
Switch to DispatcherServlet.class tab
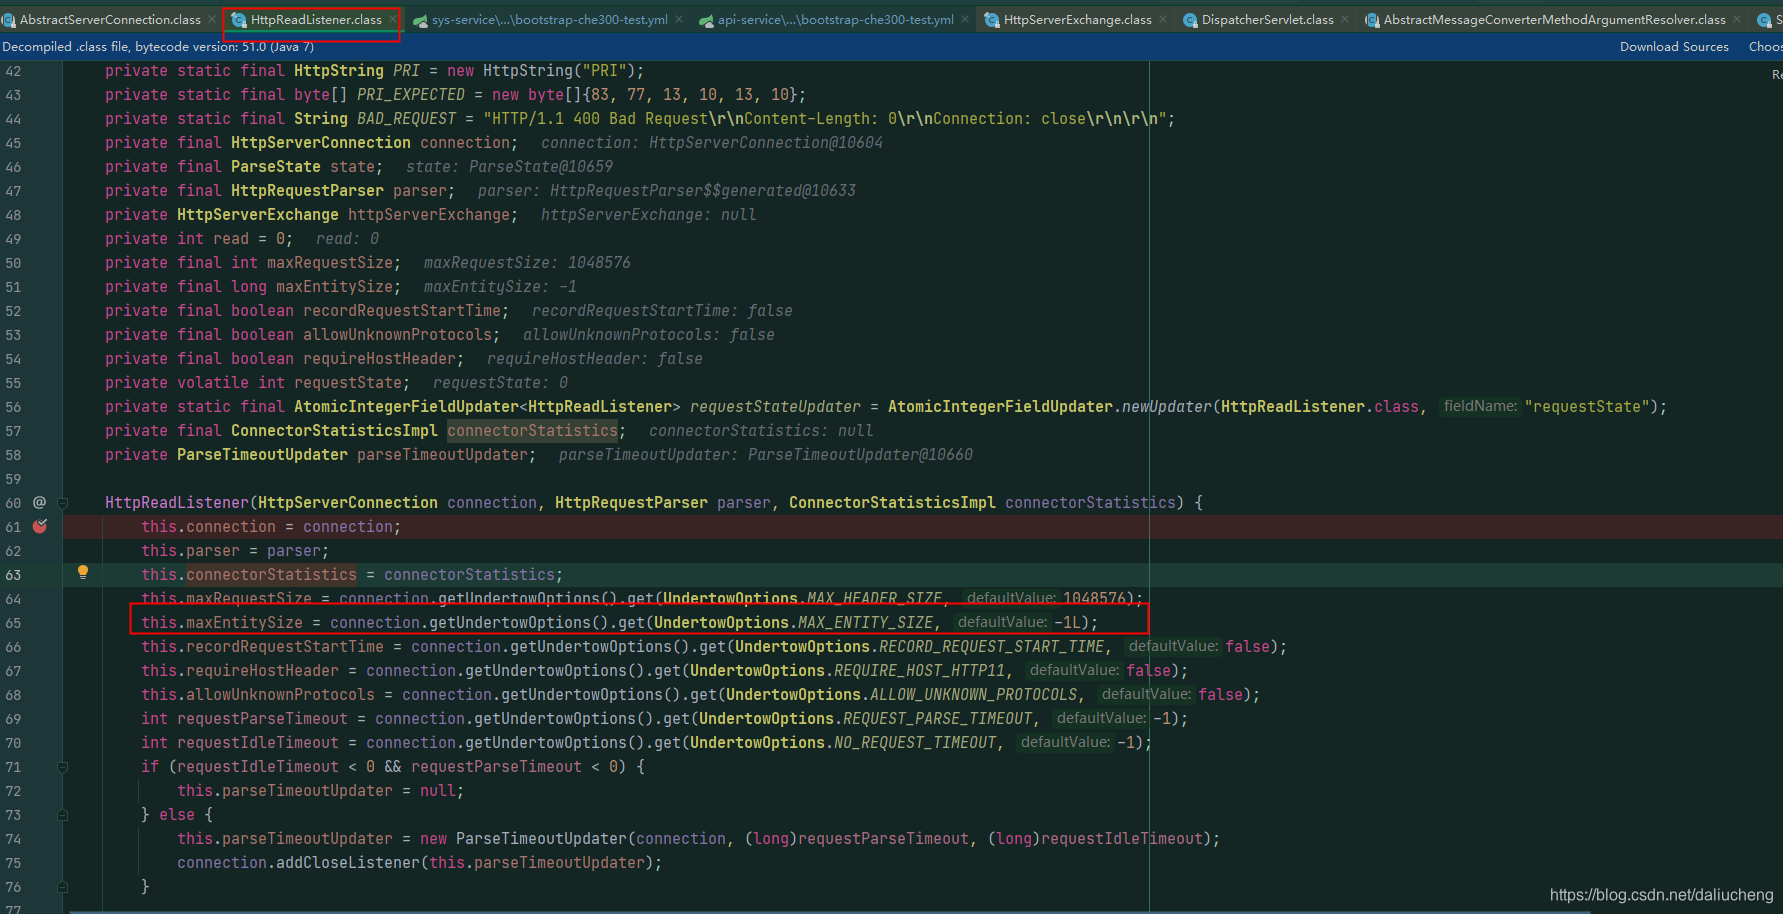pyautogui.click(x=1268, y=20)
